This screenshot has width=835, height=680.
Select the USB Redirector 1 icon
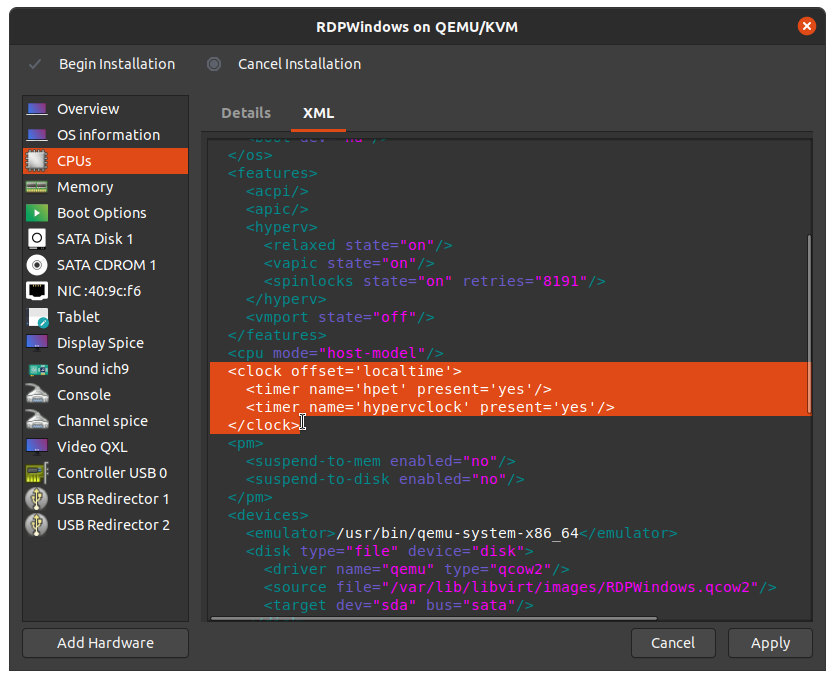tap(37, 499)
